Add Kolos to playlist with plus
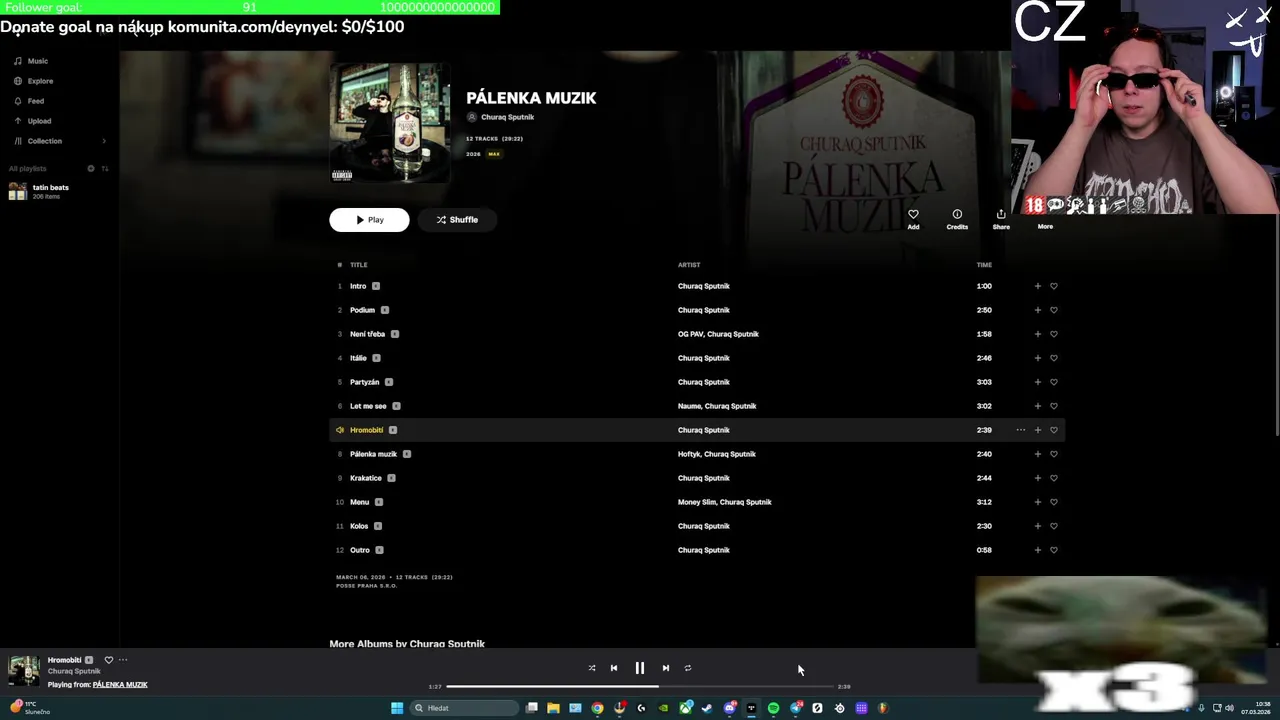 click(1037, 526)
